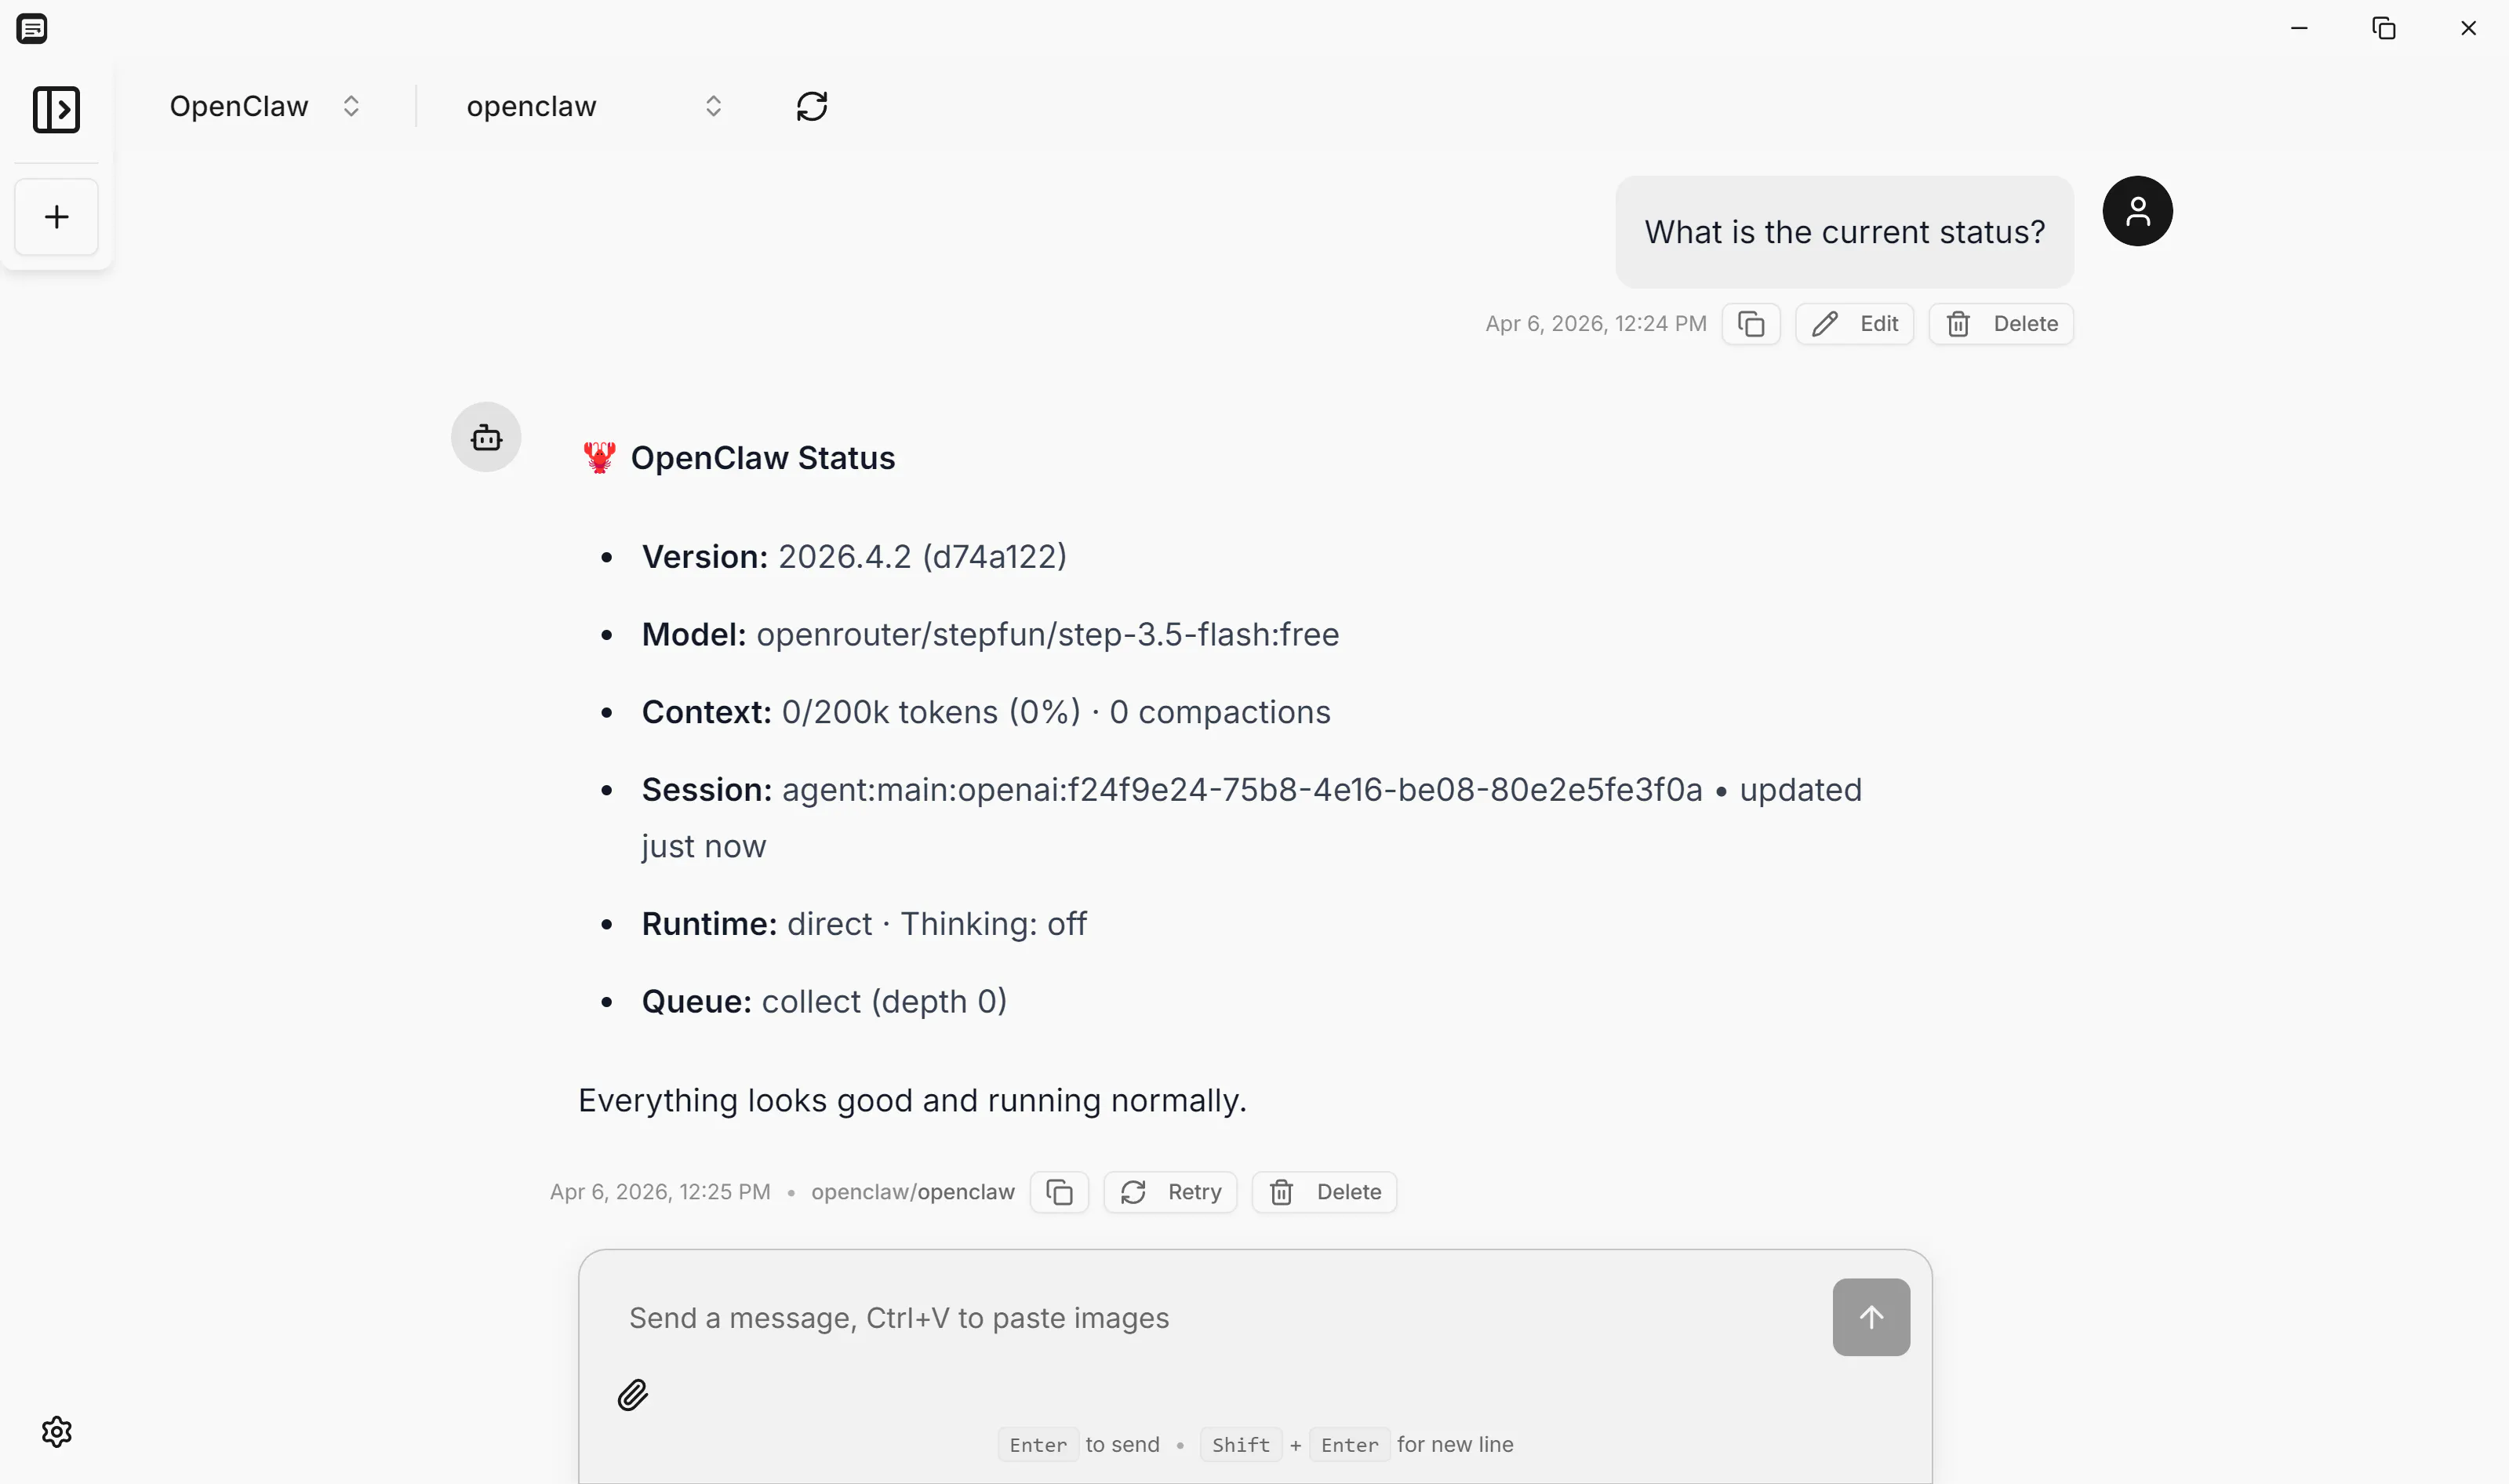The height and width of the screenshot is (1484, 2509).
Task: Send the message with arrow button
Action: click(x=1871, y=1317)
